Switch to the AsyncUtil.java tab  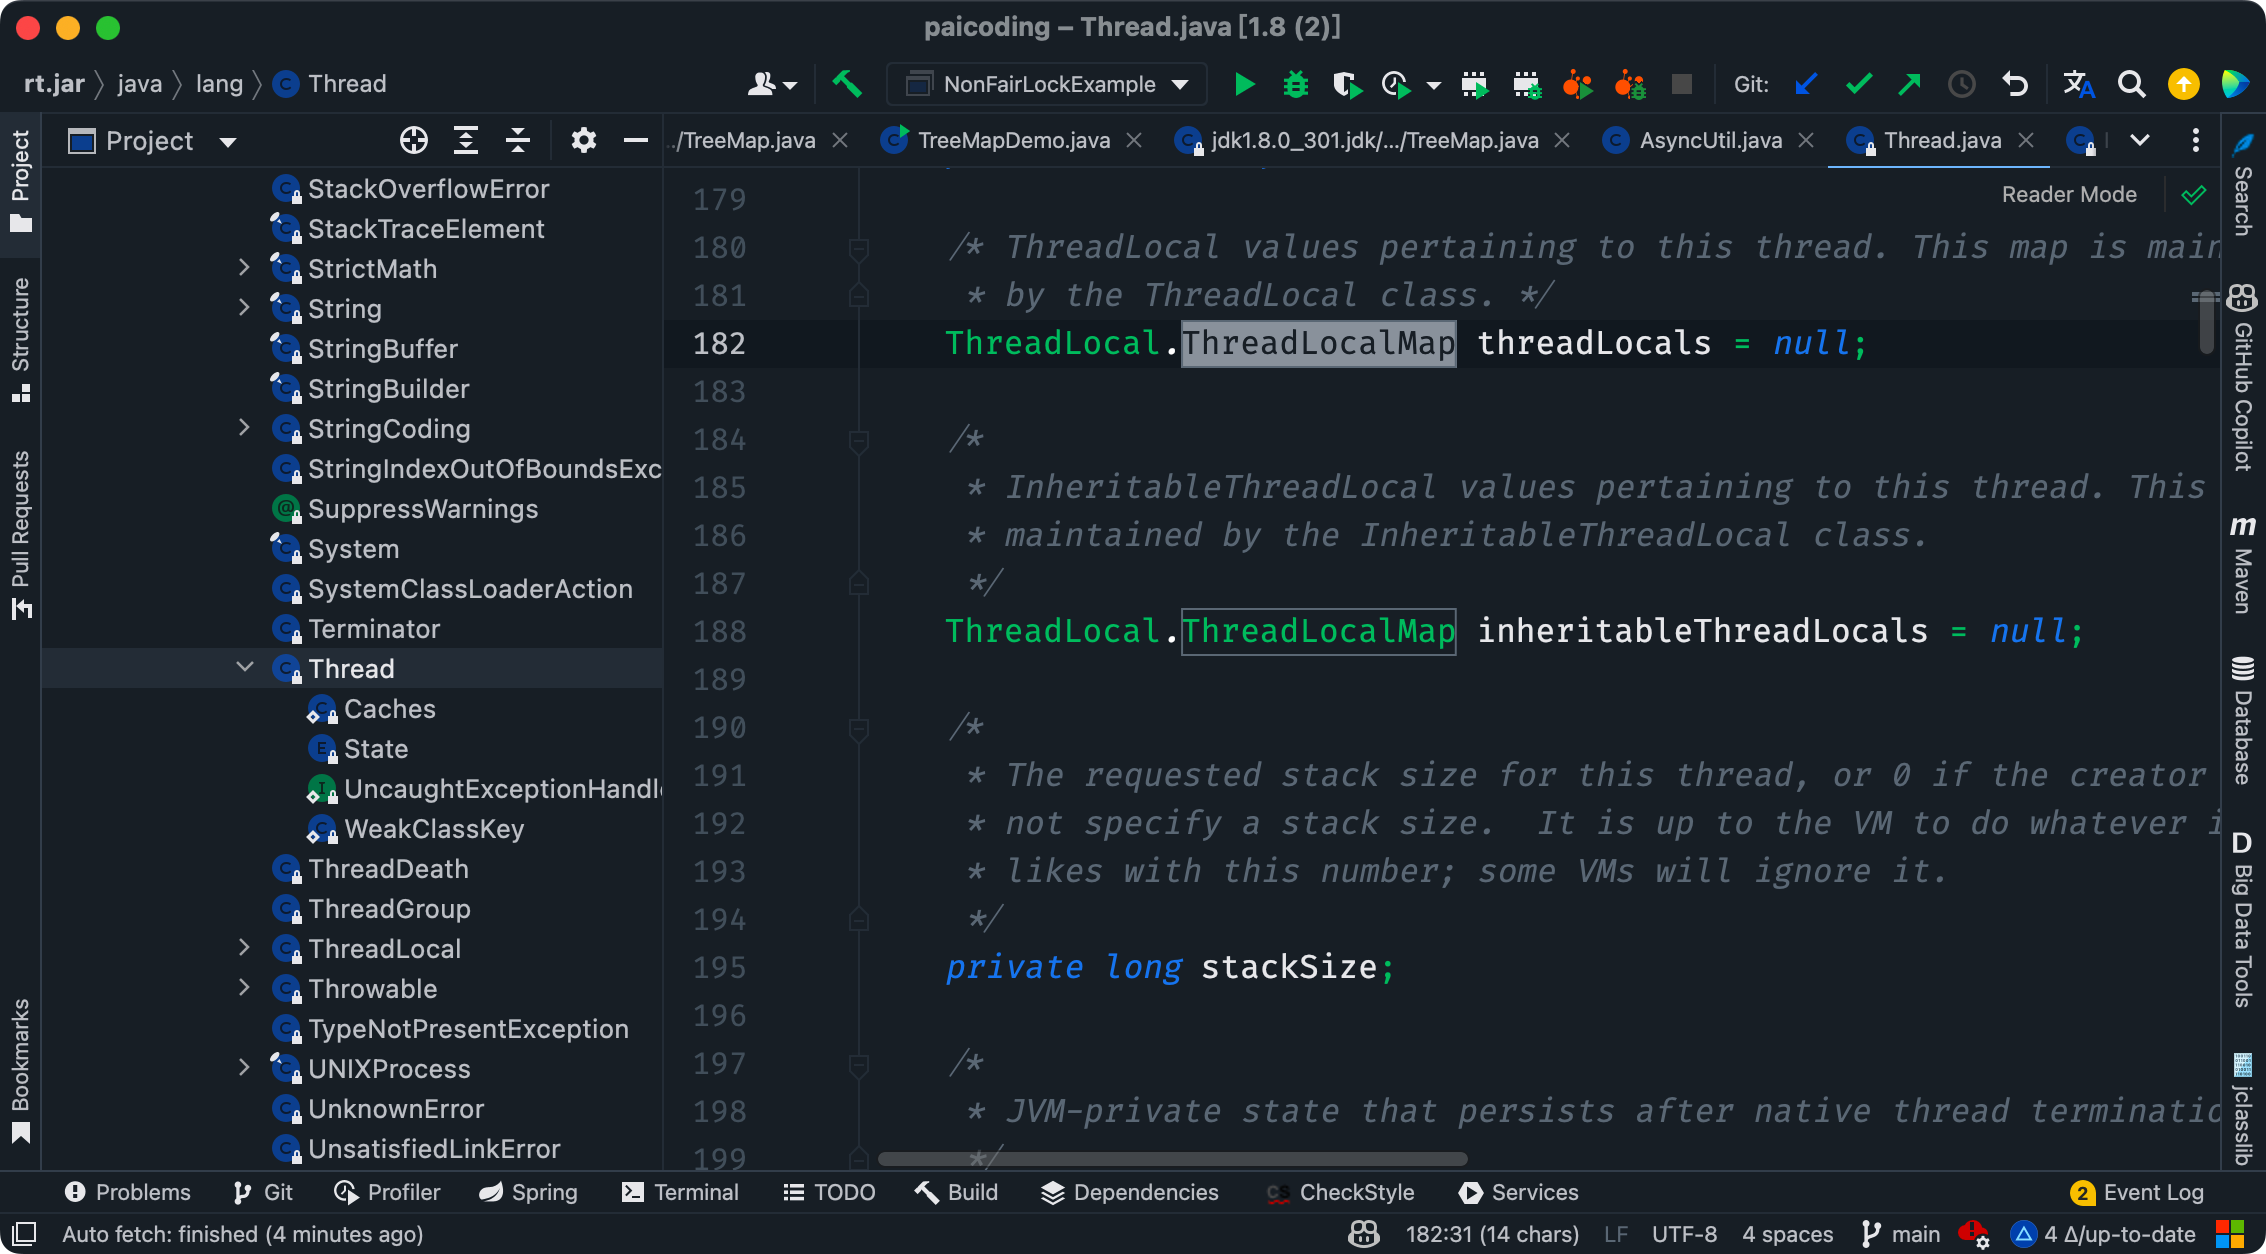[x=1710, y=140]
